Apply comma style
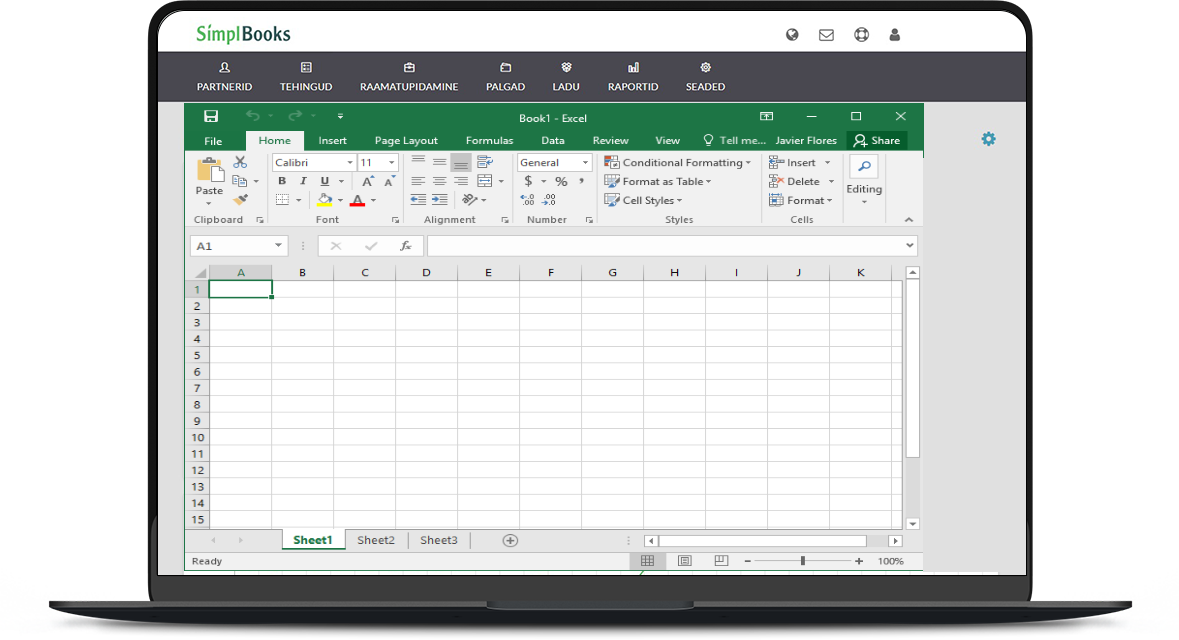Viewport: 1179px width, 640px height. [581, 181]
